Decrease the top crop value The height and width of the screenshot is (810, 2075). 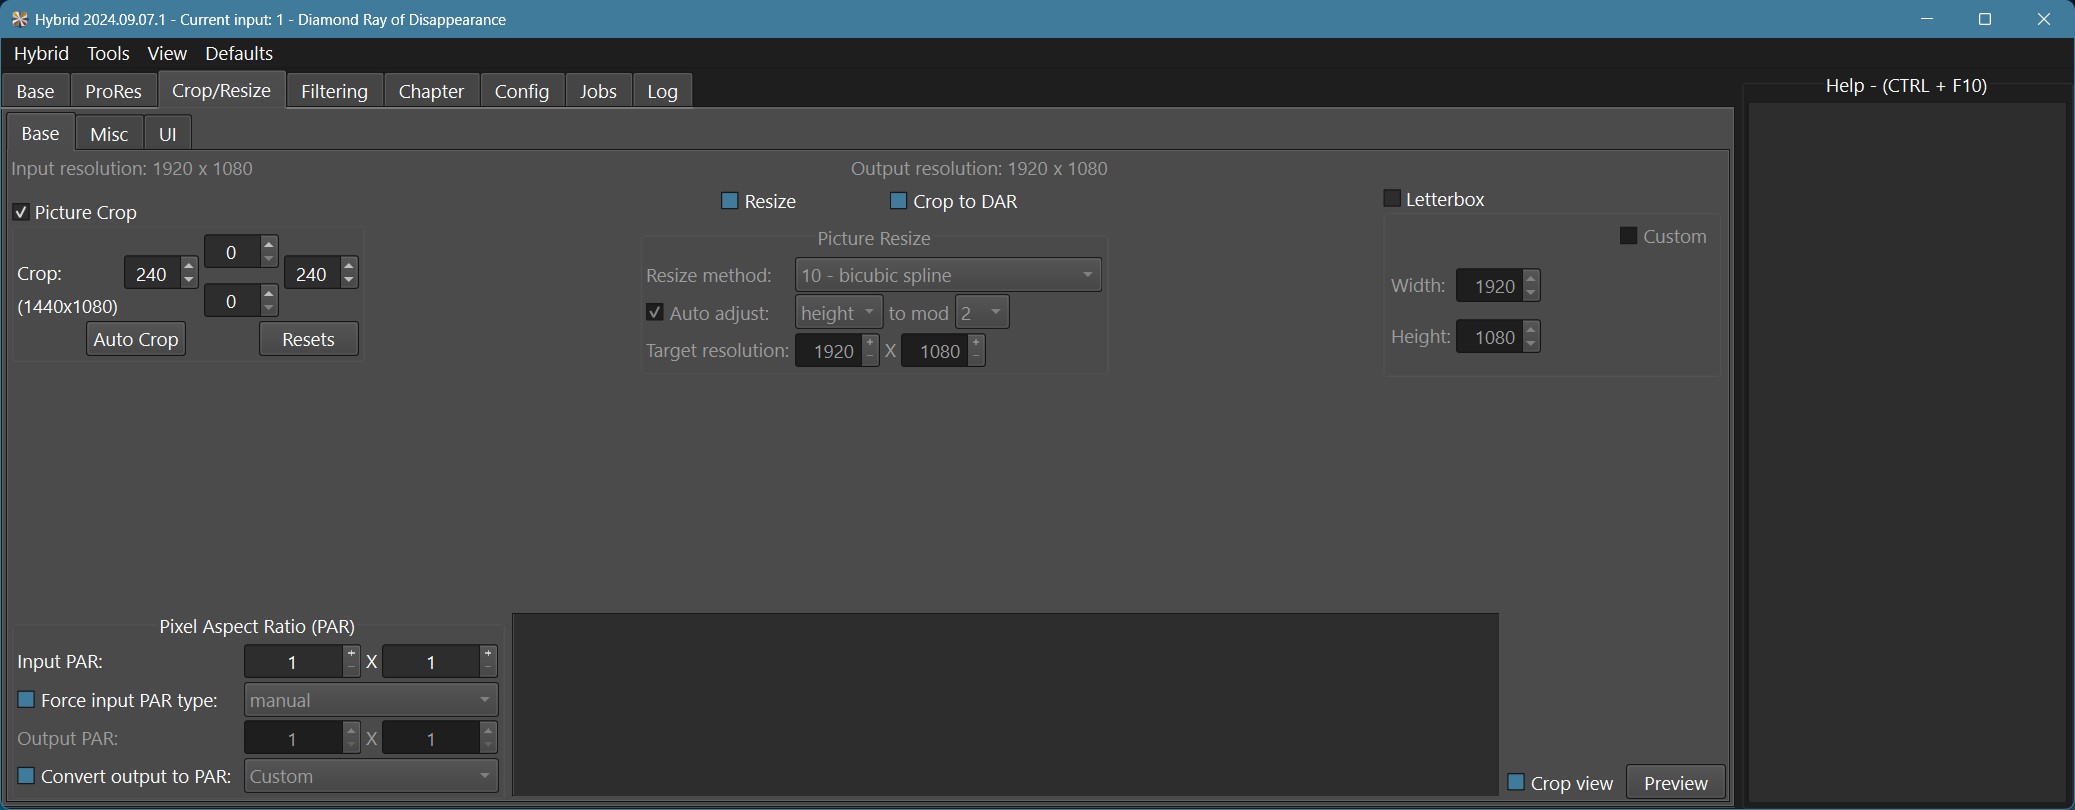point(269,259)
